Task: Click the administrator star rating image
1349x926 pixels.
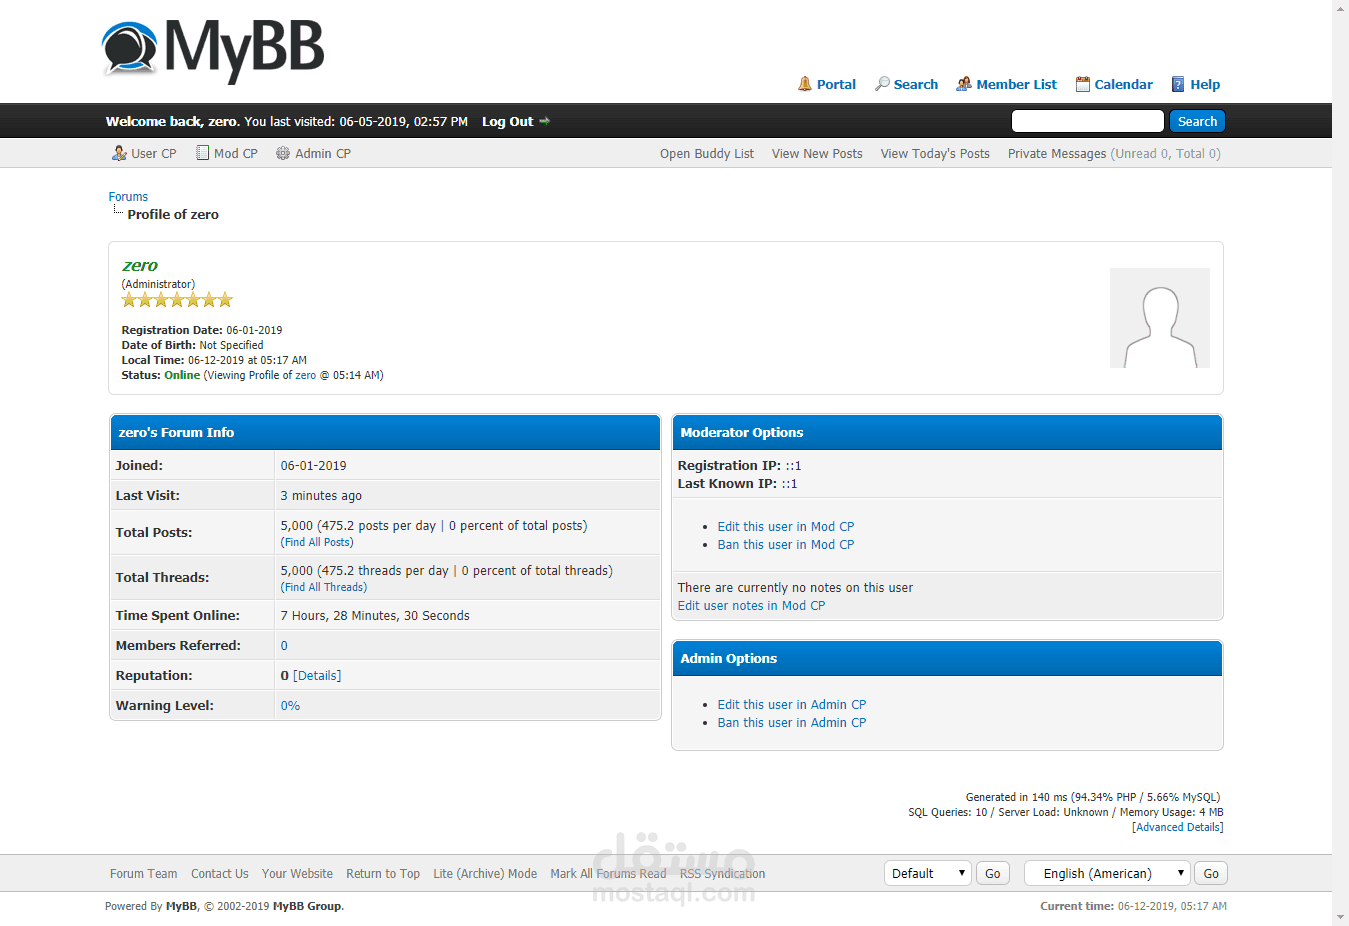Action: click(x=177, y=300)
